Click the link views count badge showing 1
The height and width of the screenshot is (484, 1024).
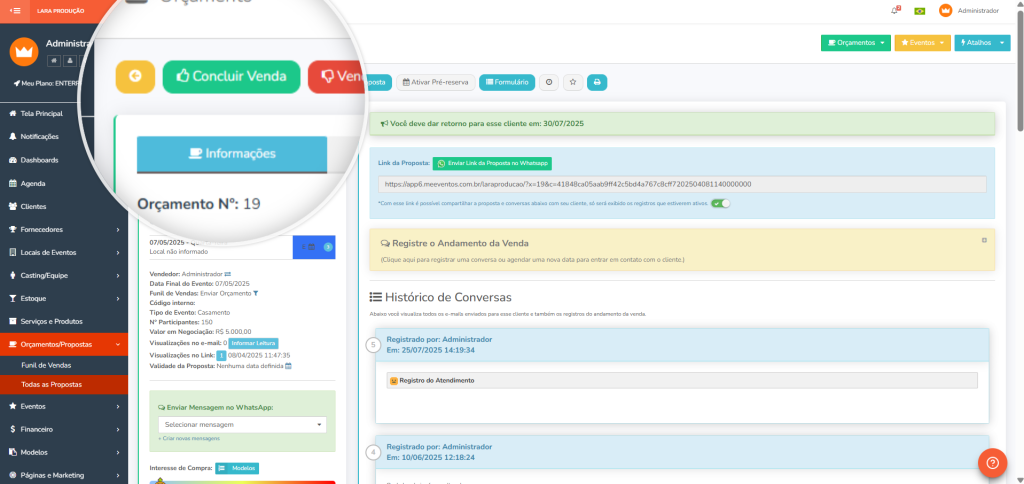(x=221, y=355)
